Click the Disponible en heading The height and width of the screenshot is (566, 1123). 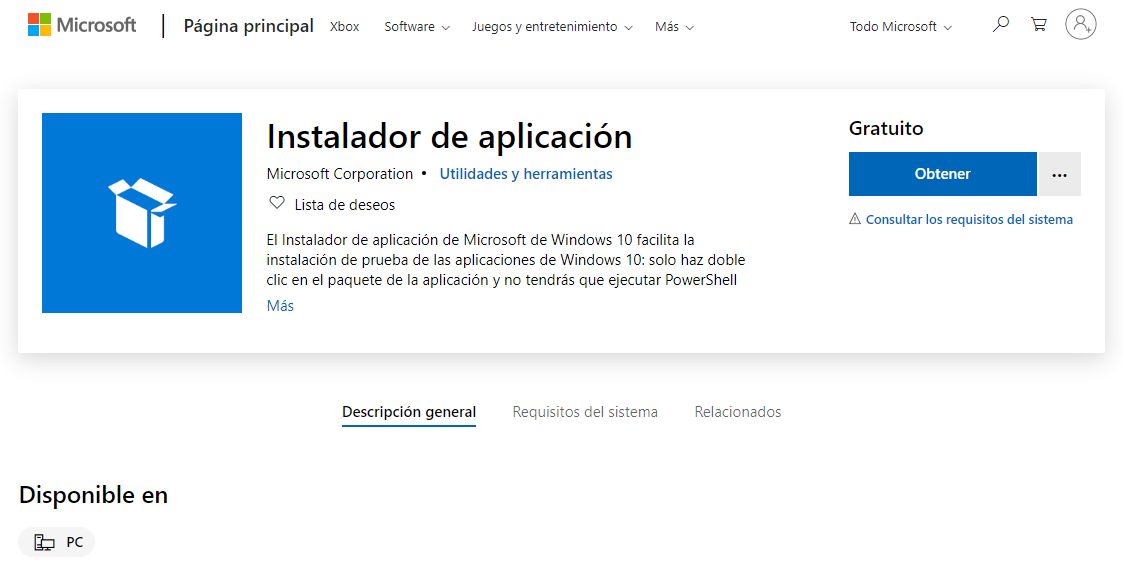coord(93,495)
